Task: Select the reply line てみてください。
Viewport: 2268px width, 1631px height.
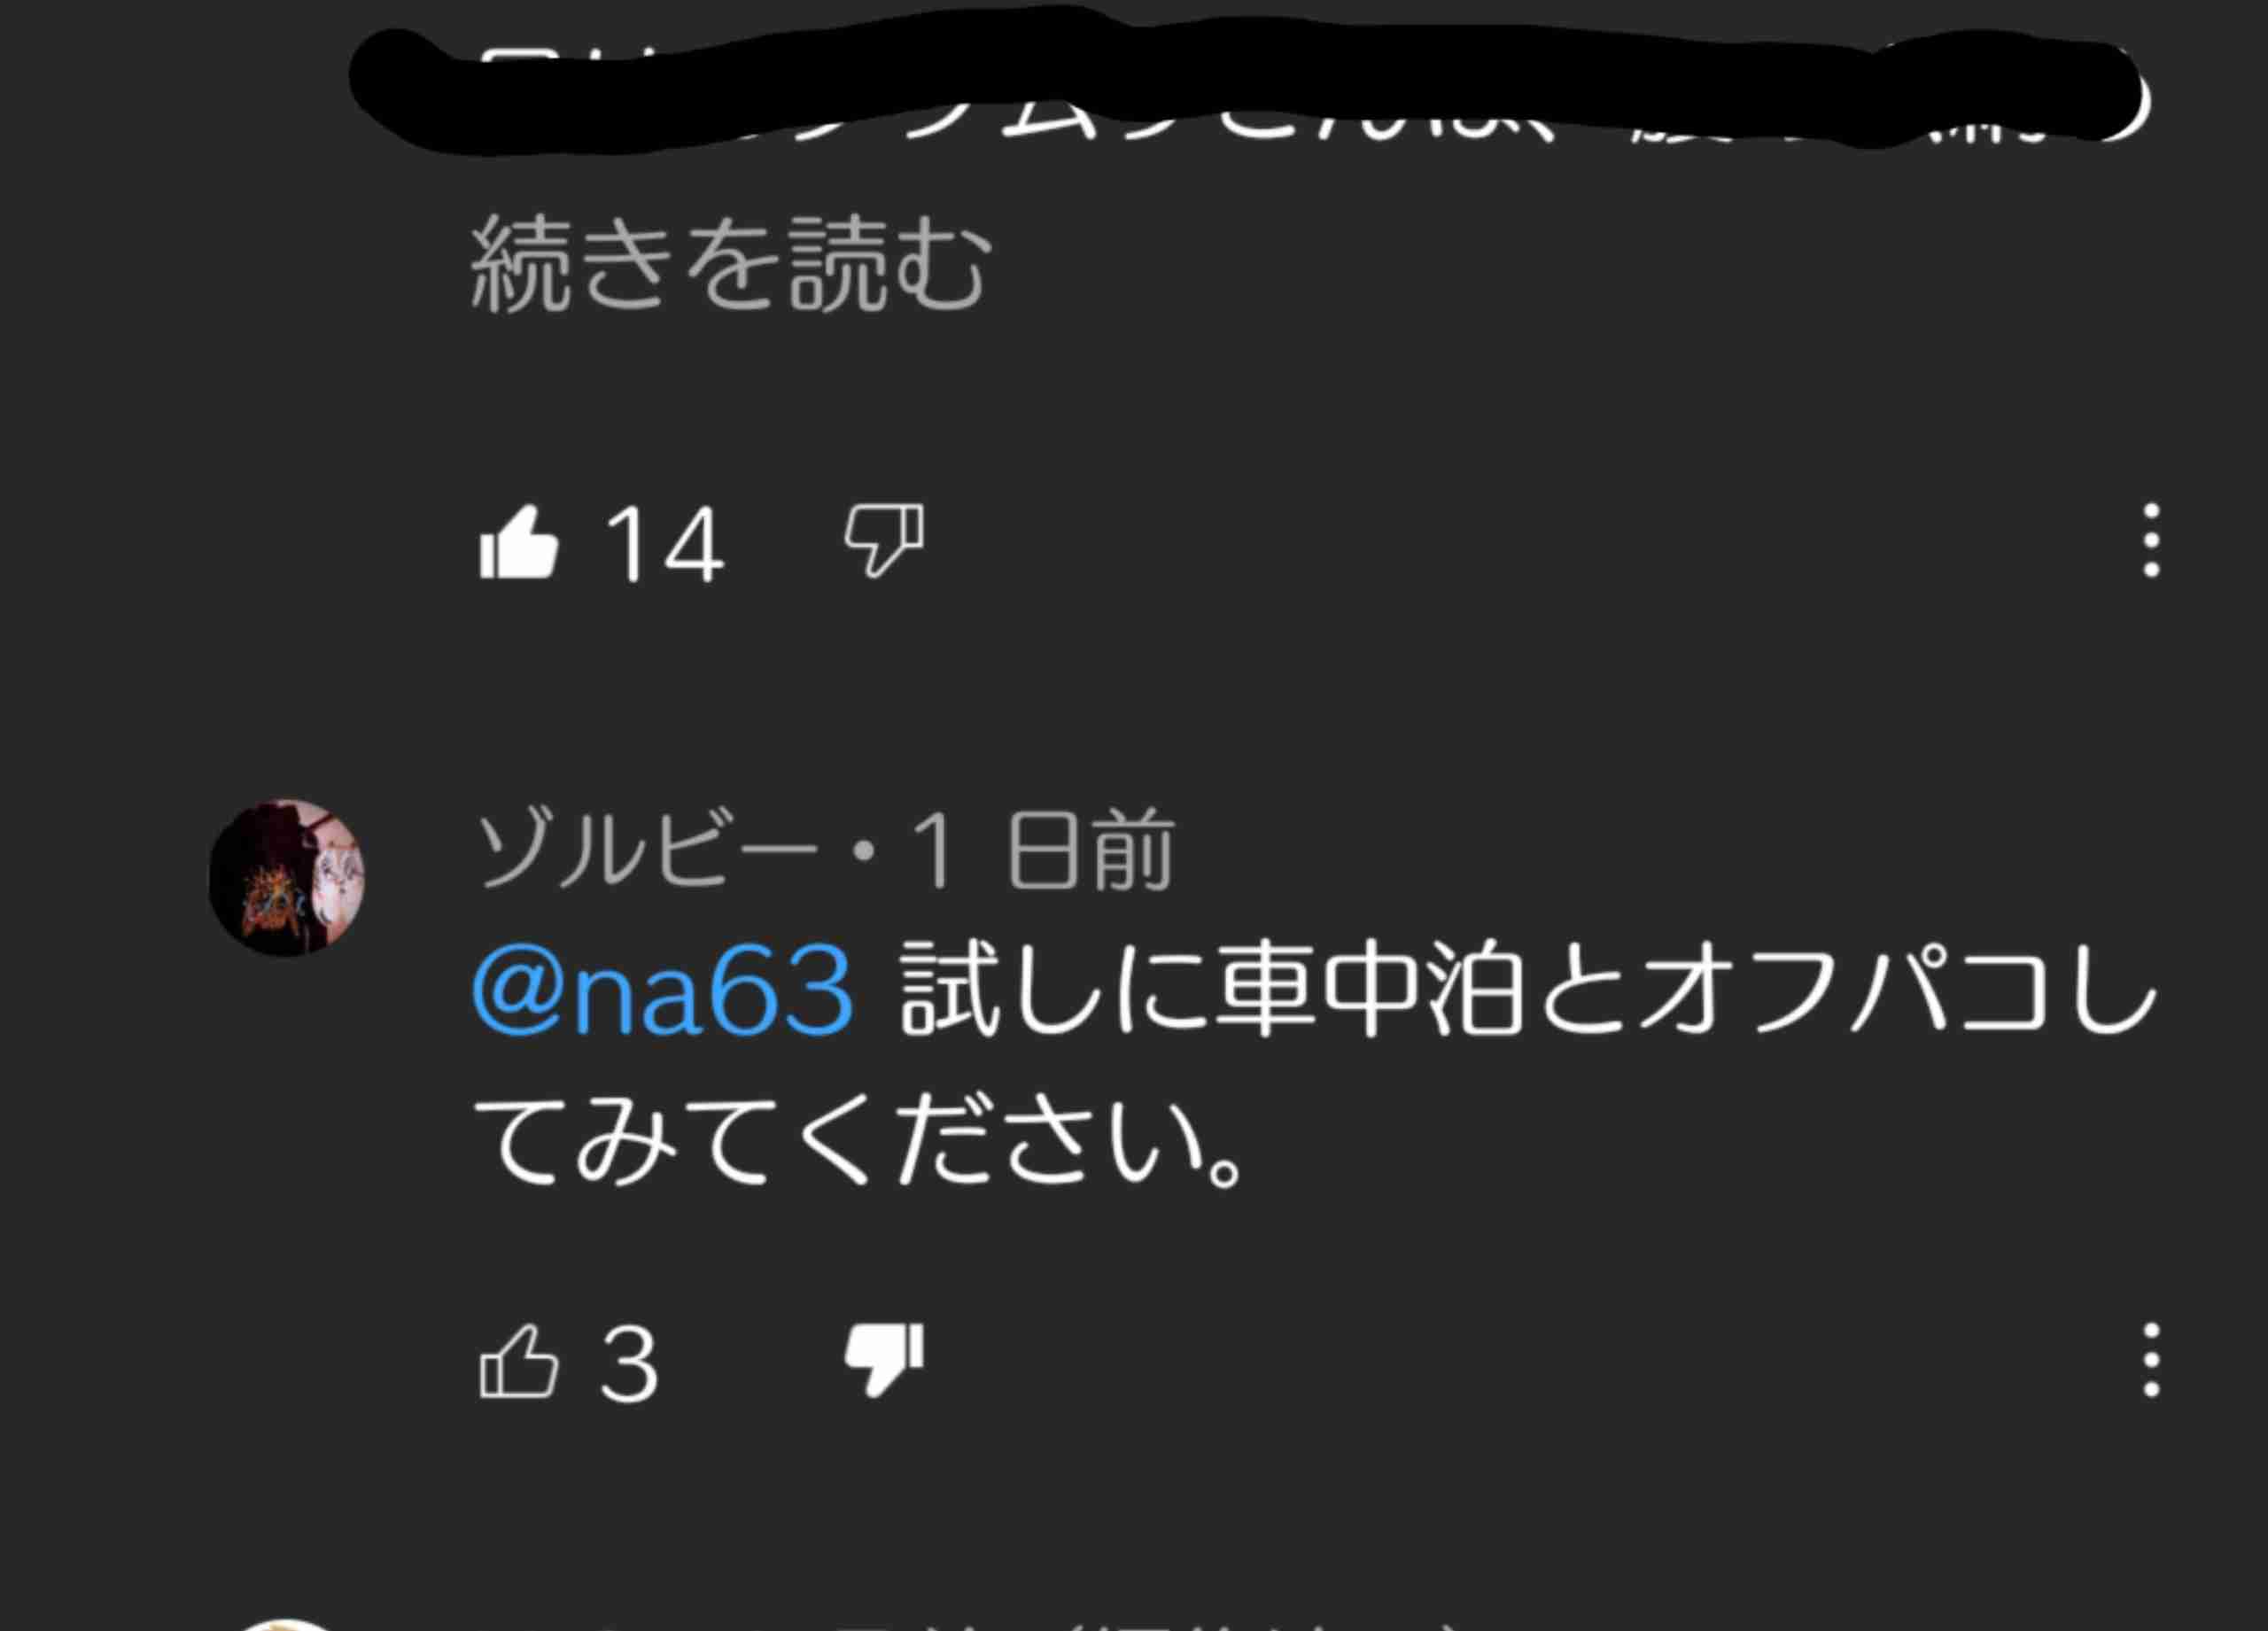Action: point(858,1140)
